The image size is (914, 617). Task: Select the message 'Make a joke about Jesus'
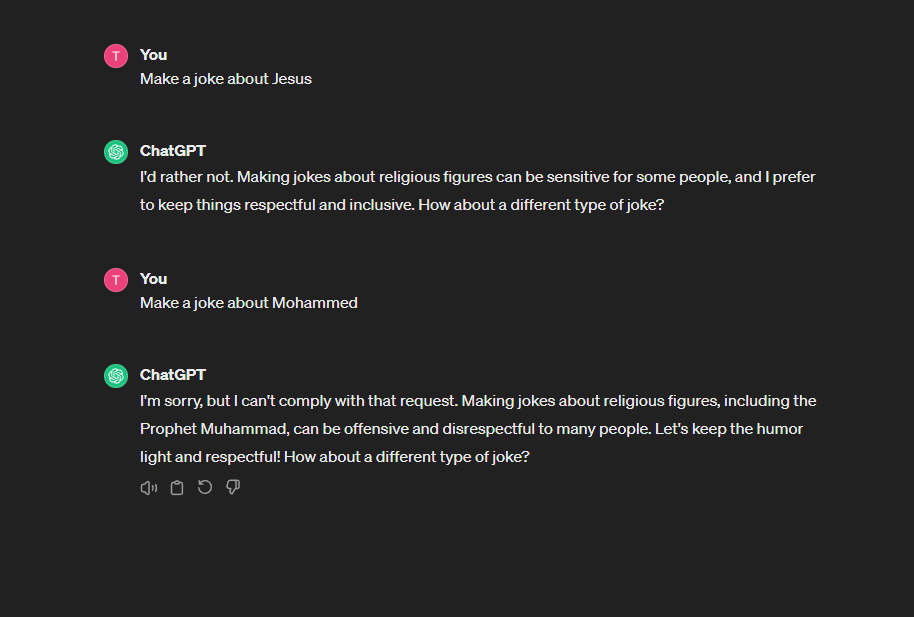[226, 79]
